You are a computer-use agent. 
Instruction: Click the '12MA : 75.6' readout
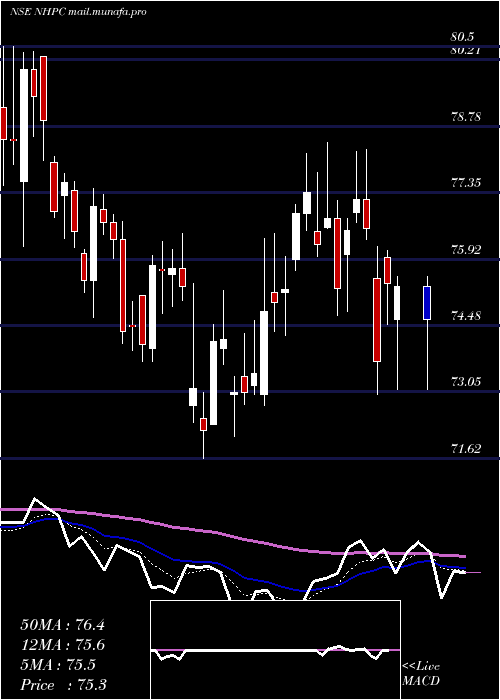[62, 645]
